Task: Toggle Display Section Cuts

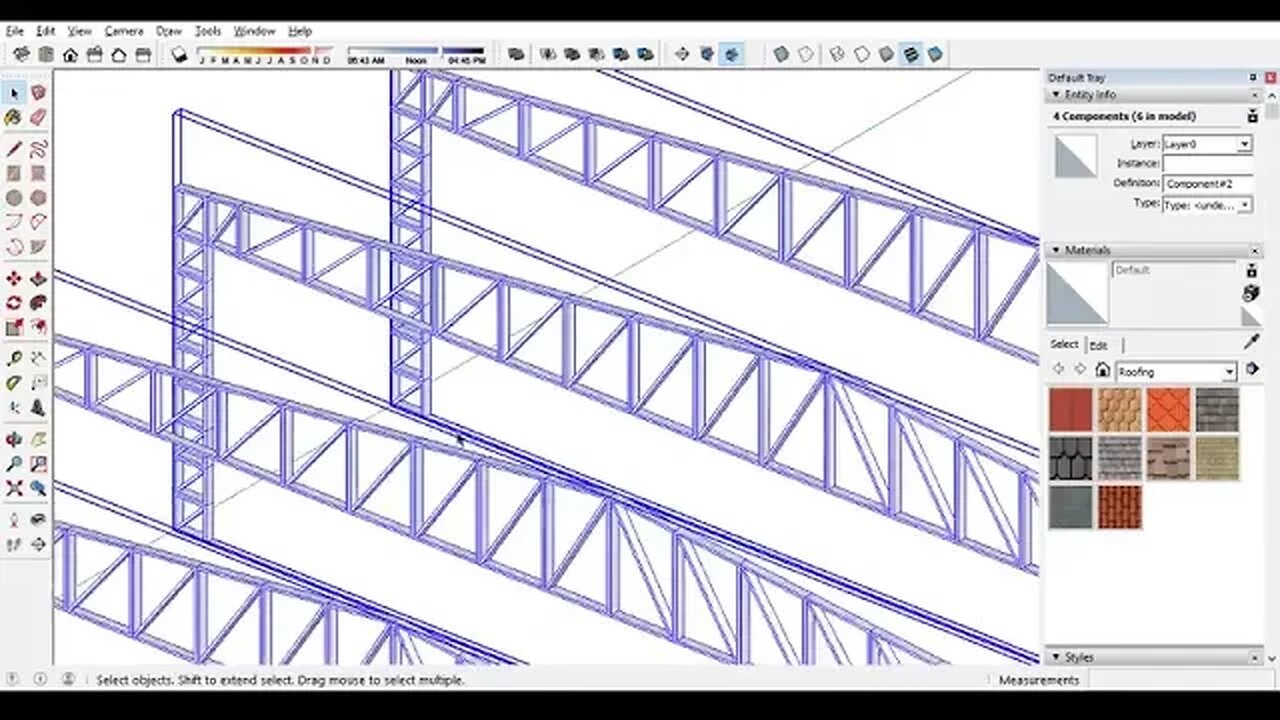Action: pos(731,55)
